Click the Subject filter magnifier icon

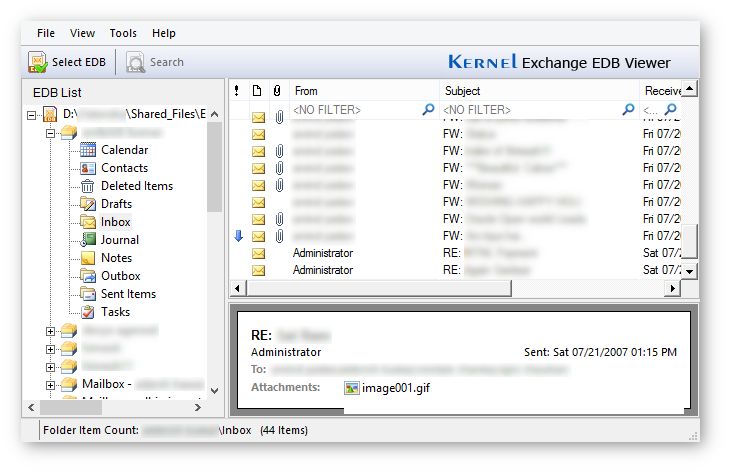pyautogui.click(x=628, y=110)
